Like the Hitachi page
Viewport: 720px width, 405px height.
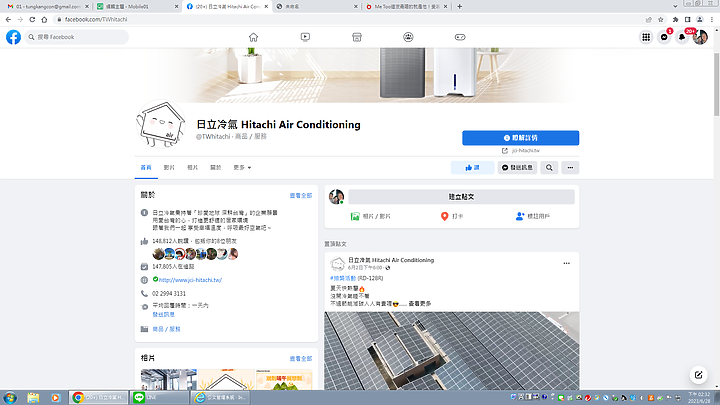472,168
